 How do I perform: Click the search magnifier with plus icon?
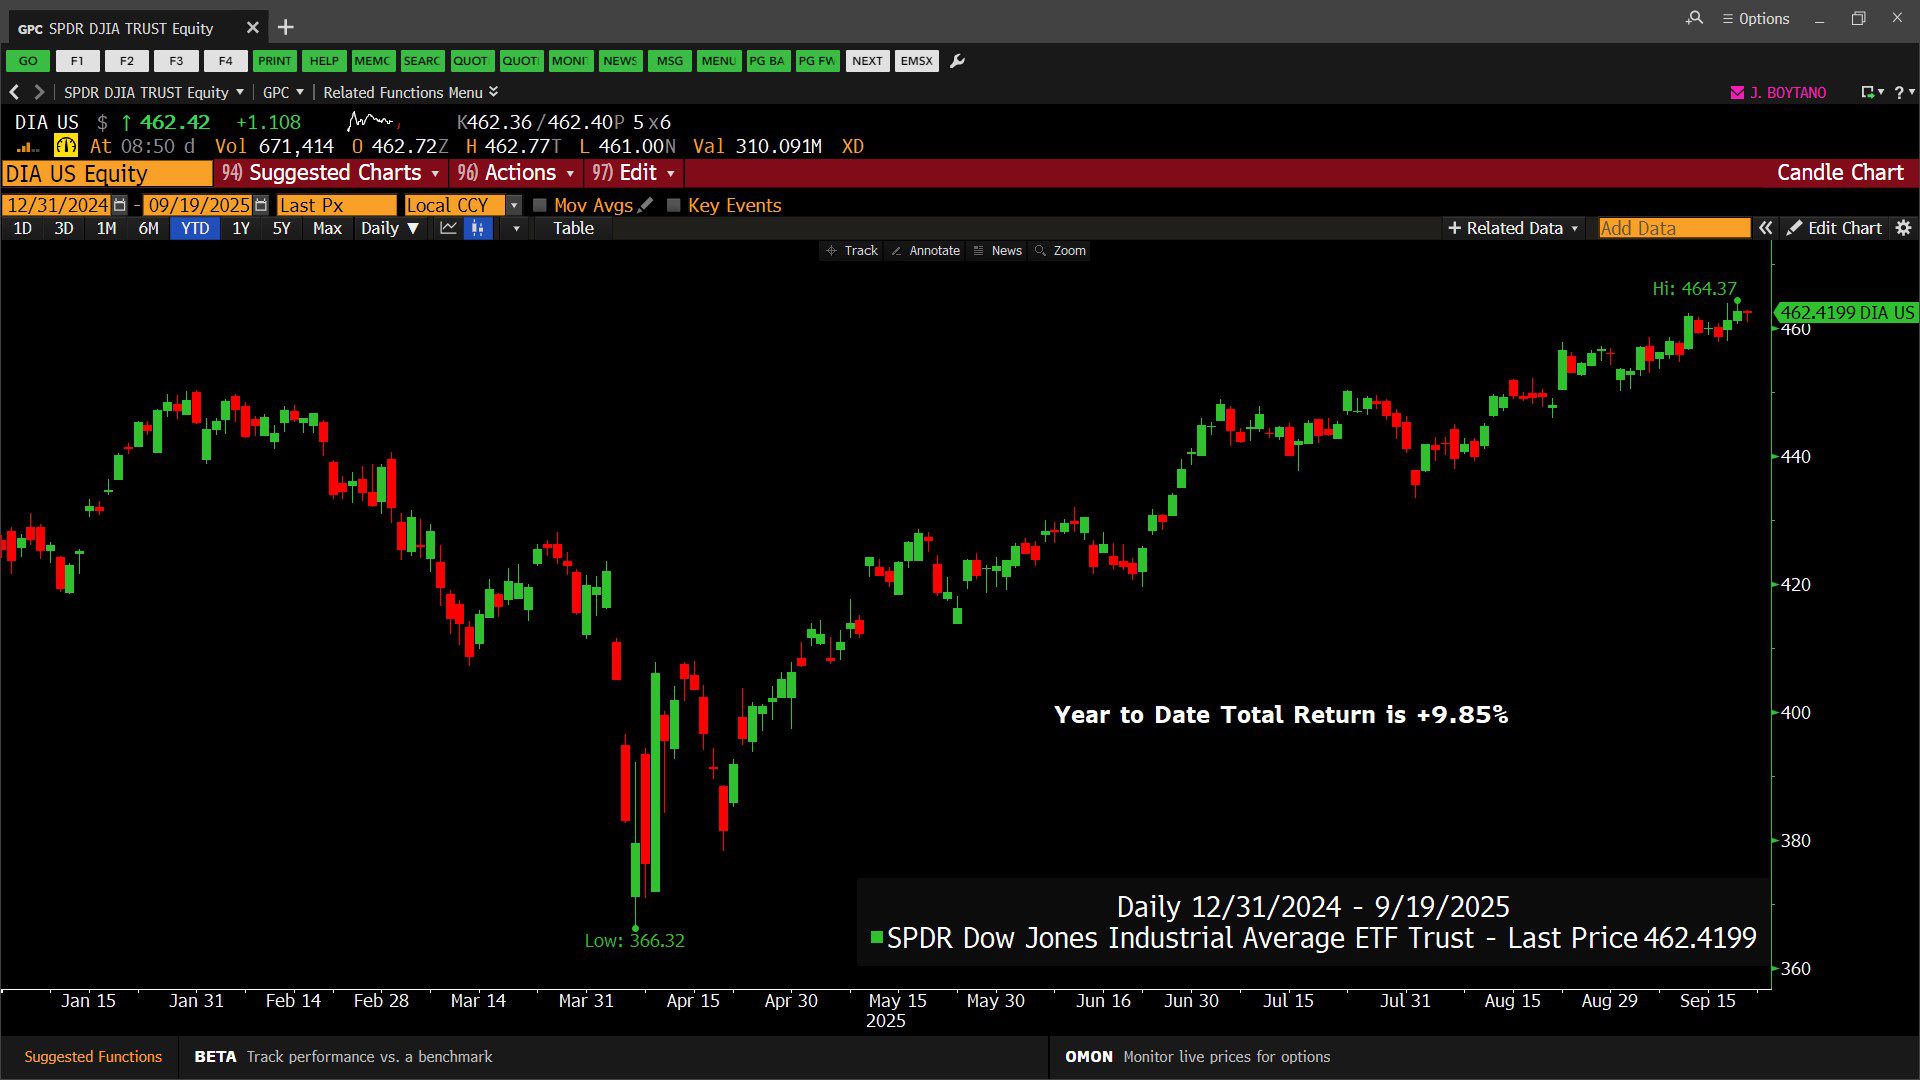(x=1694, y=18)
